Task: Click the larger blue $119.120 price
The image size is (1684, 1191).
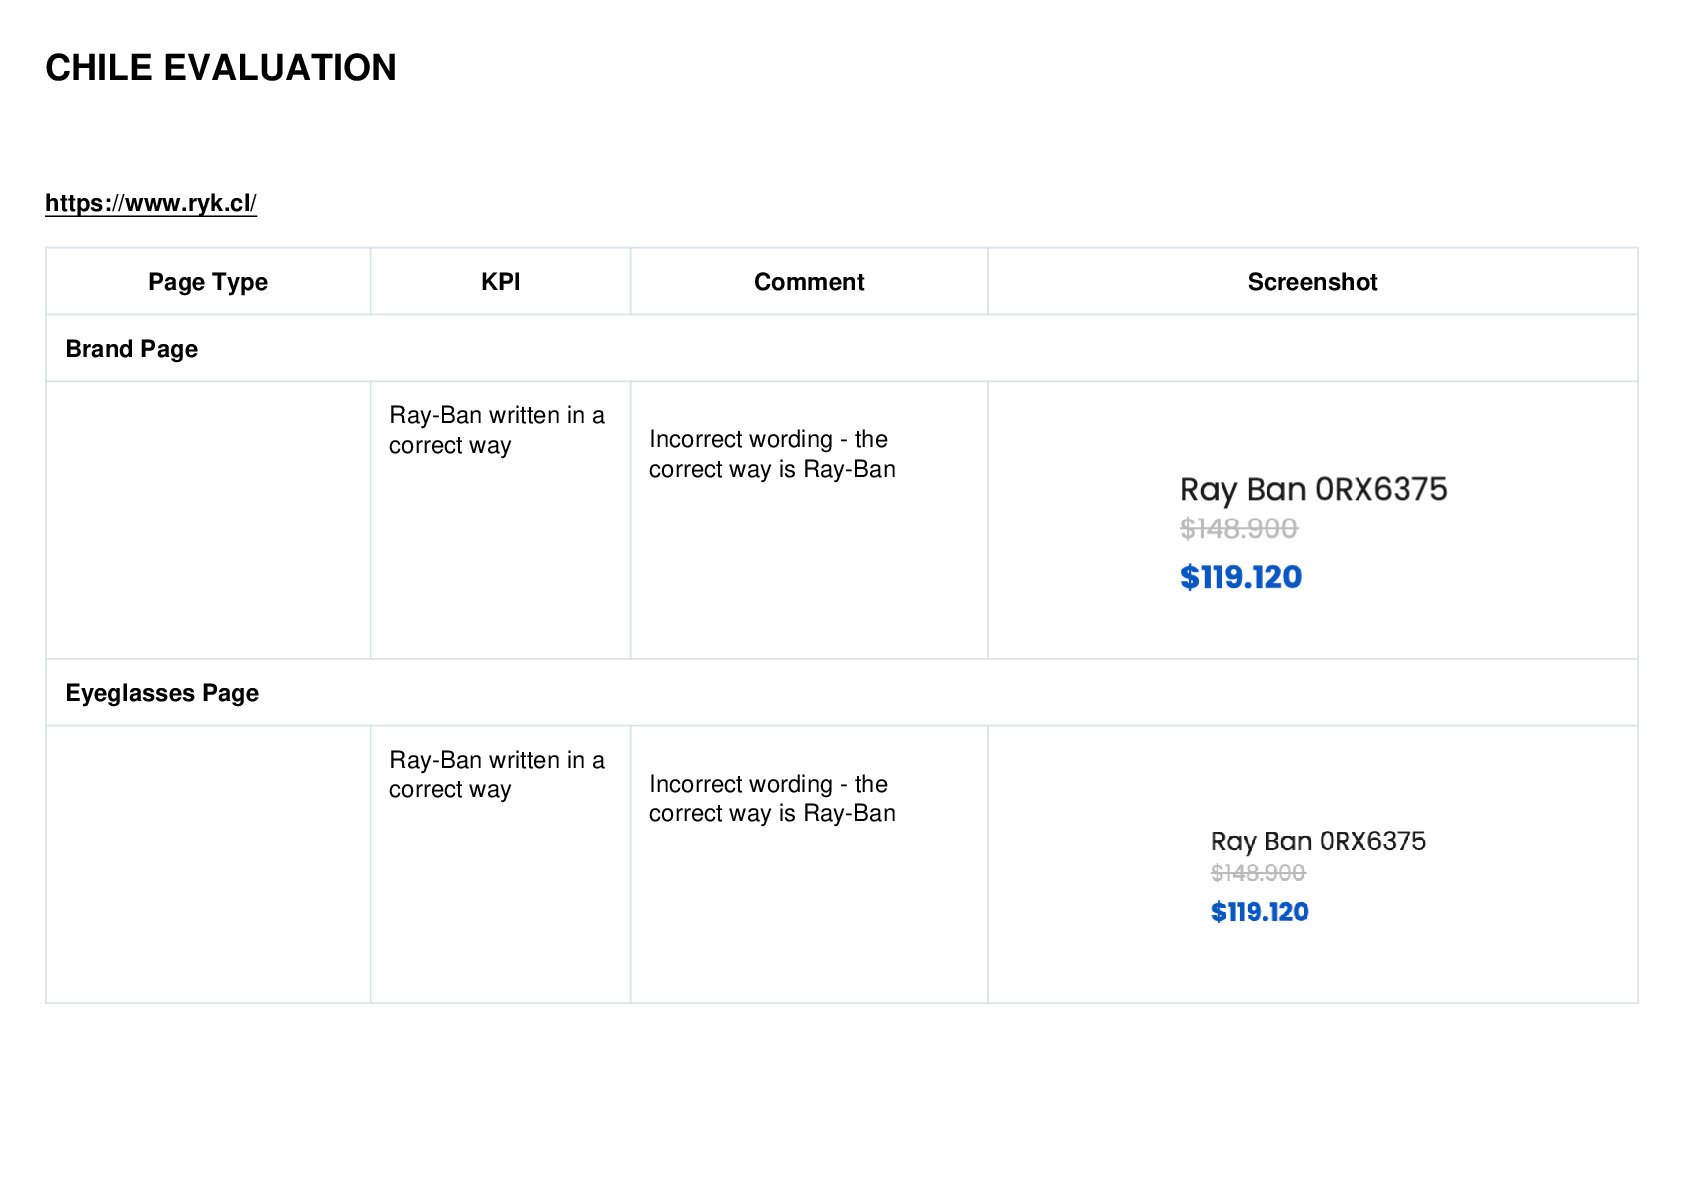Action: tap(1241, 577)
